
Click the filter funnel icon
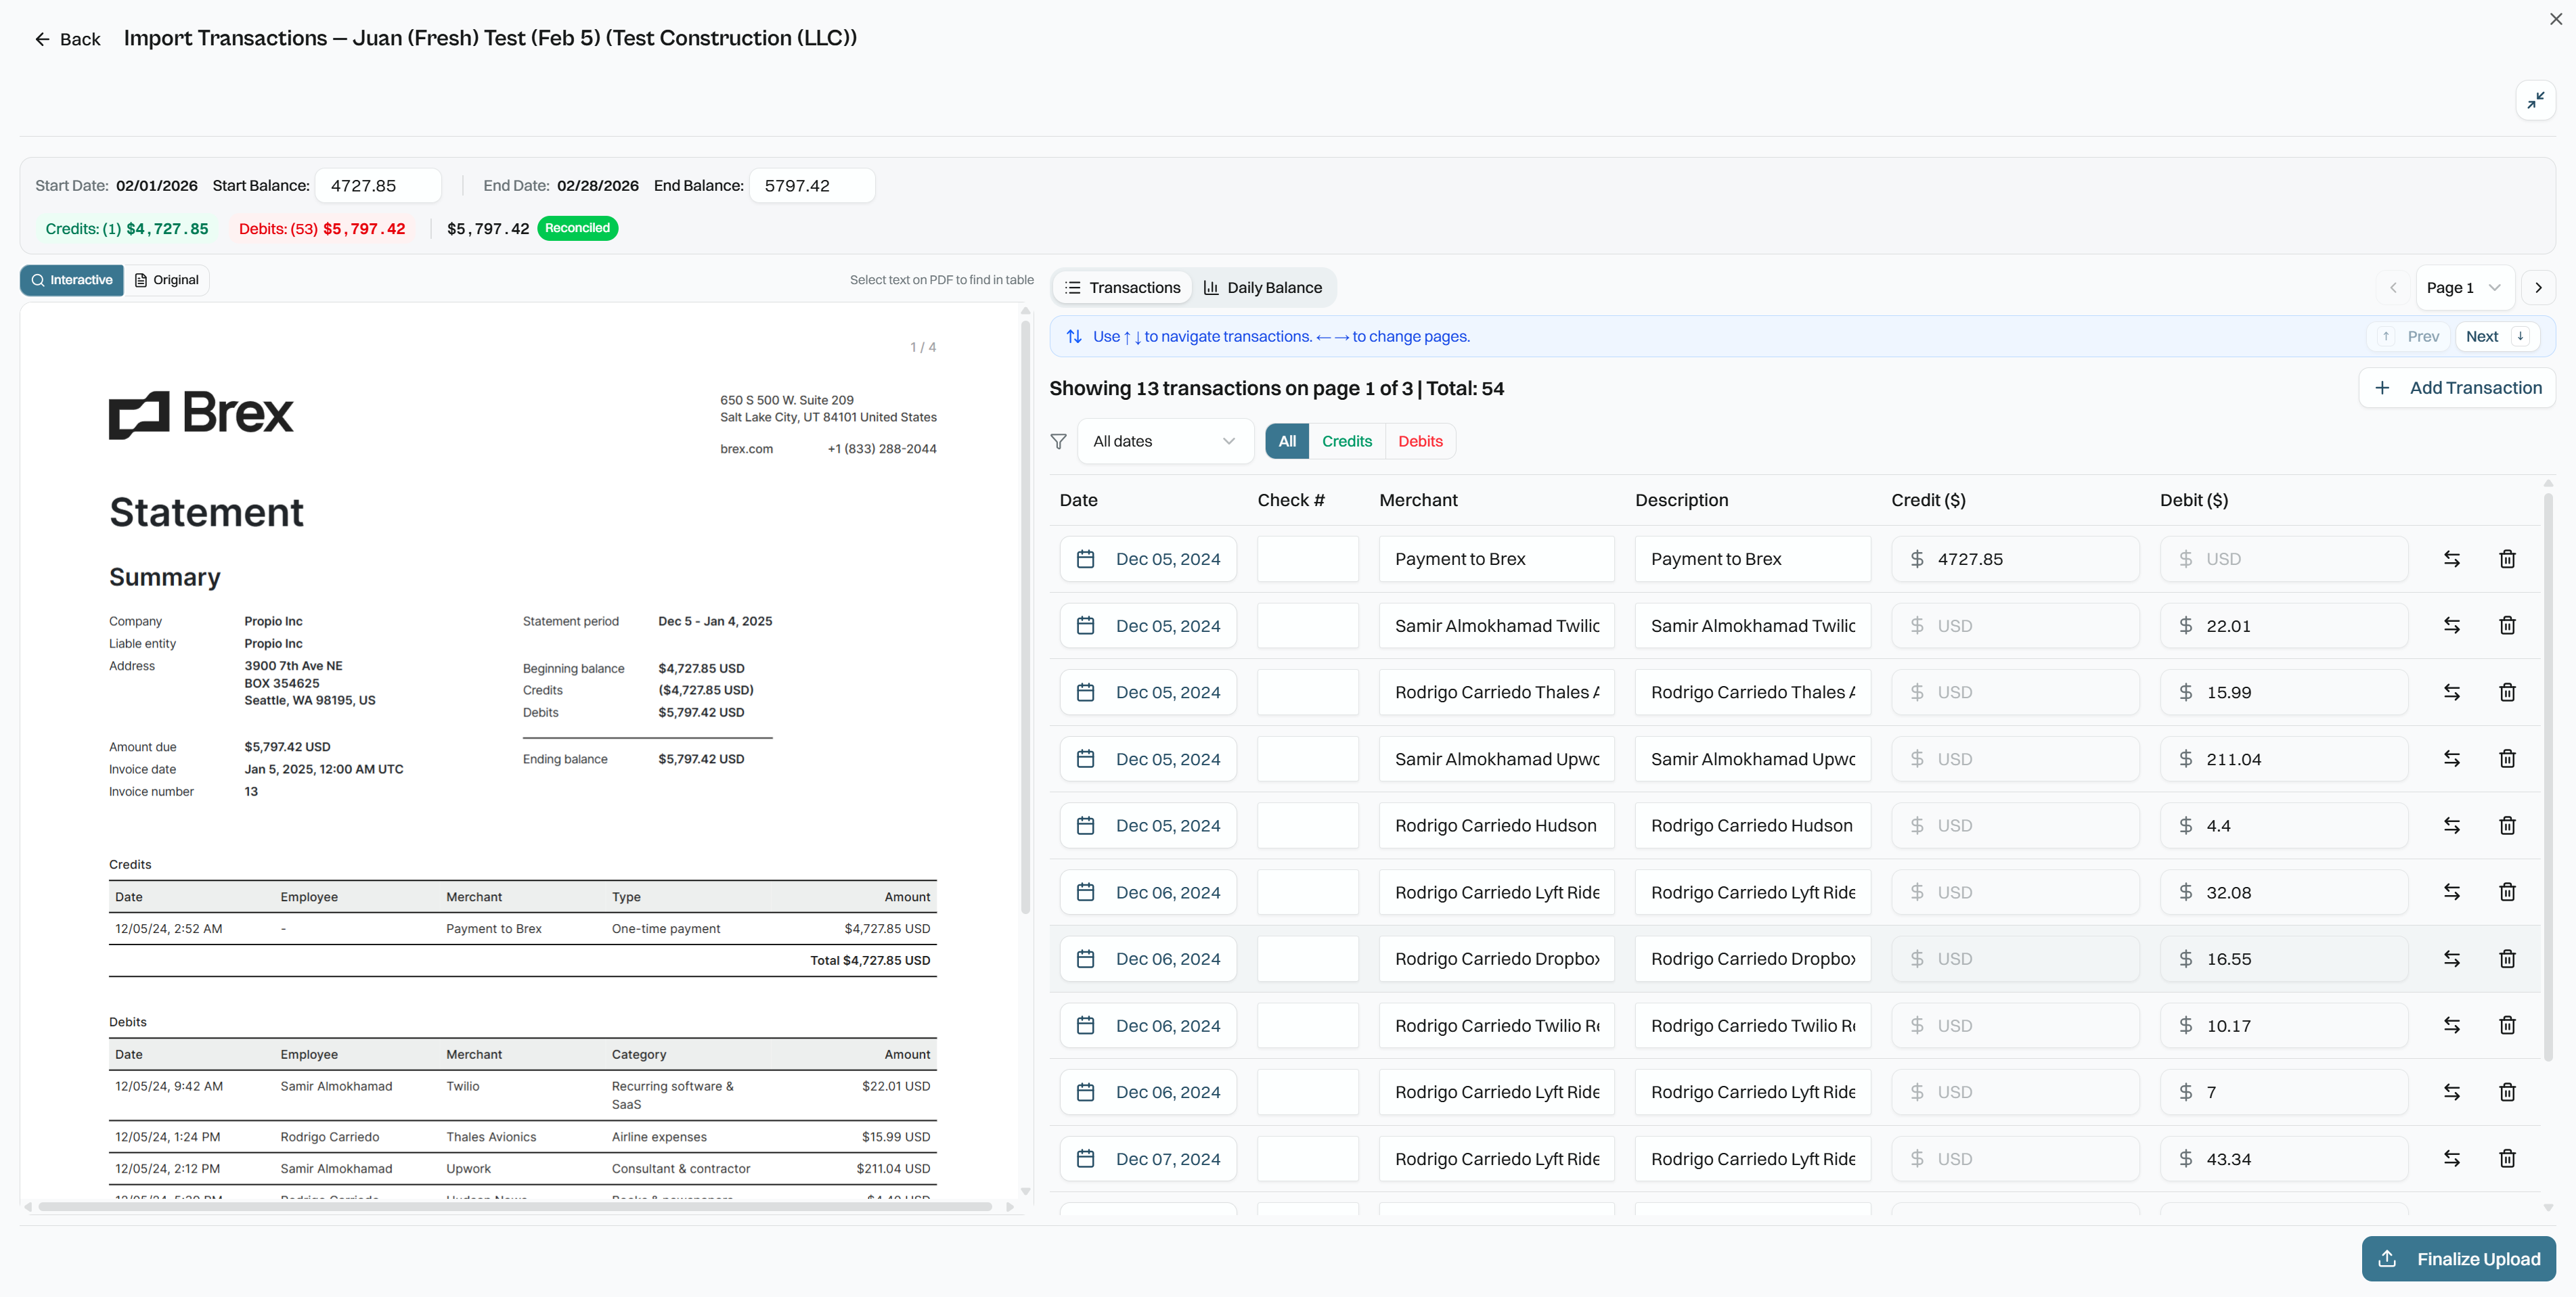tap(1058, 441)
